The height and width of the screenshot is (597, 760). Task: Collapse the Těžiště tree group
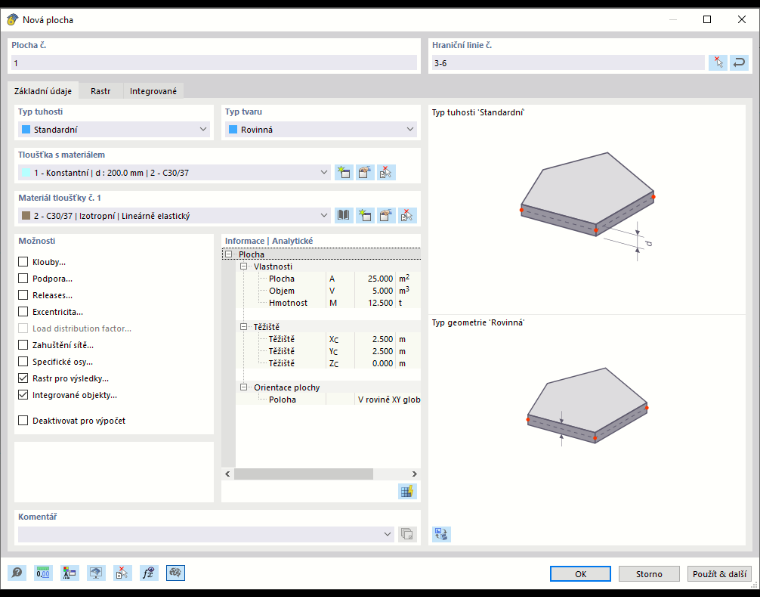click(x=244, y=327)
